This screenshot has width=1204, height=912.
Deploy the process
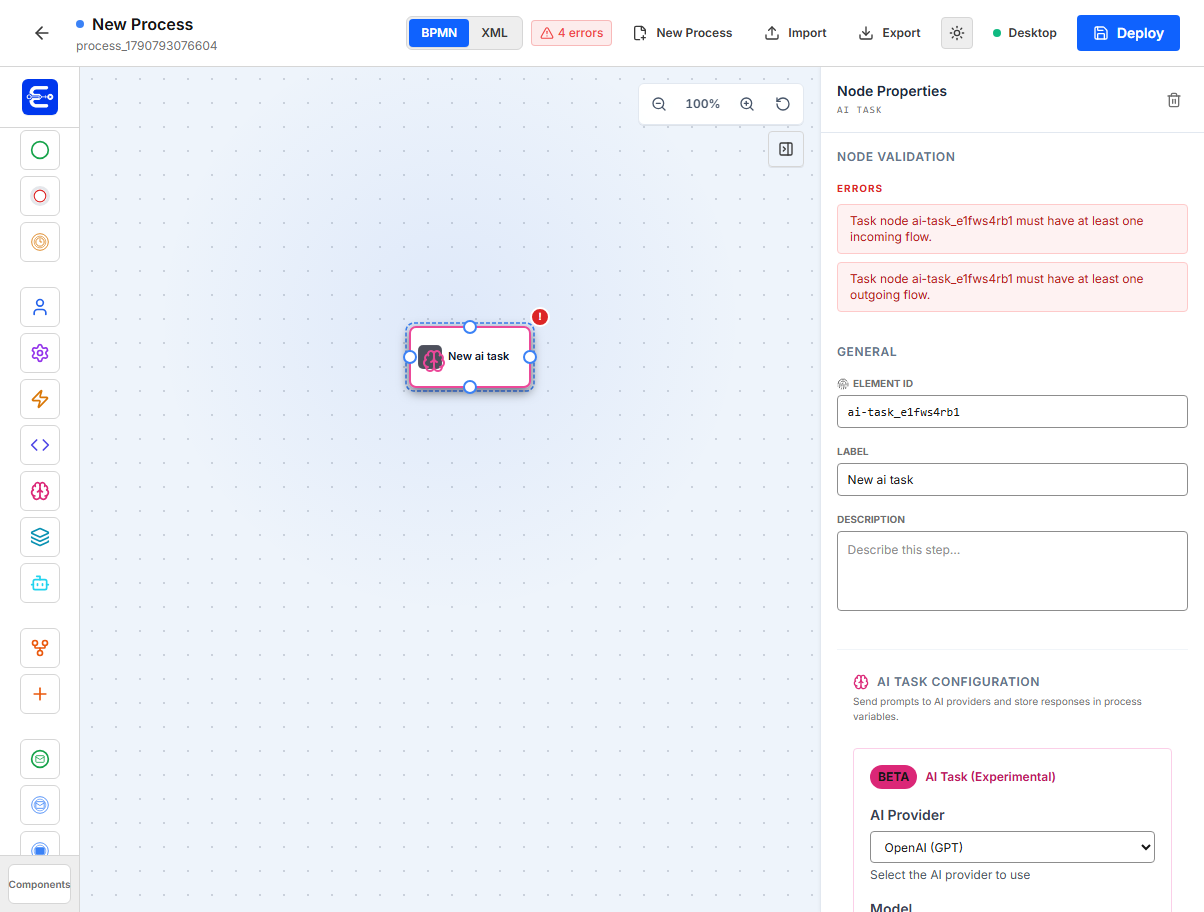pyautogui.click(x=1128, y=33)
